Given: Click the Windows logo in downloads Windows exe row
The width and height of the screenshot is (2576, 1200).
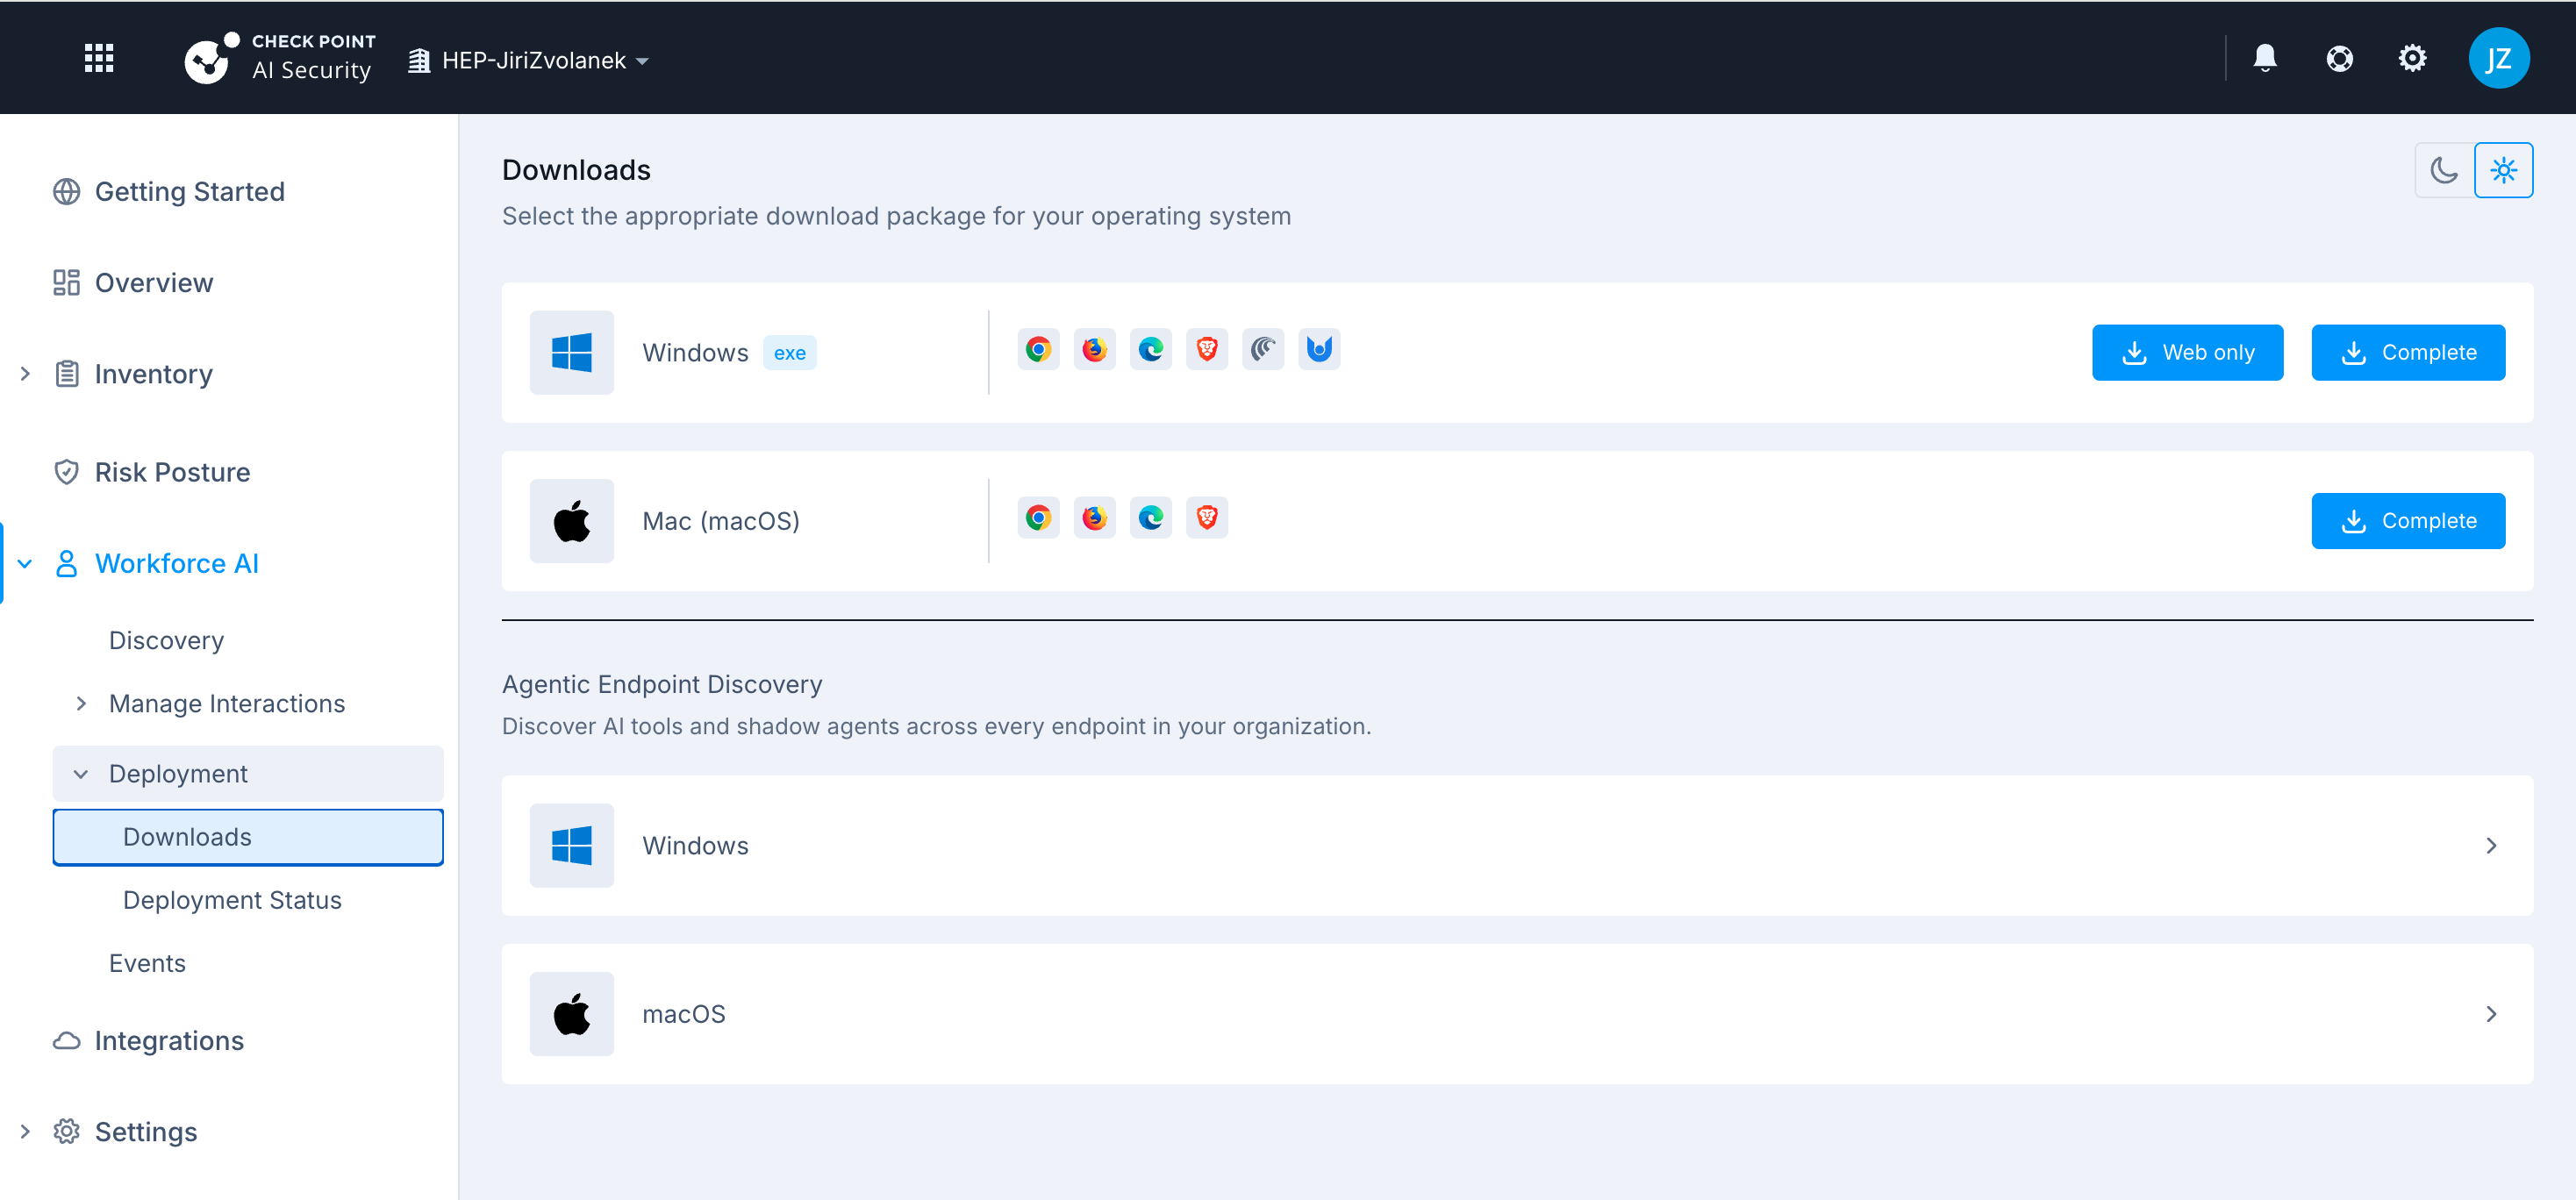Looking at the screenshot, I should pyautogui.click(x=572, y=353).
